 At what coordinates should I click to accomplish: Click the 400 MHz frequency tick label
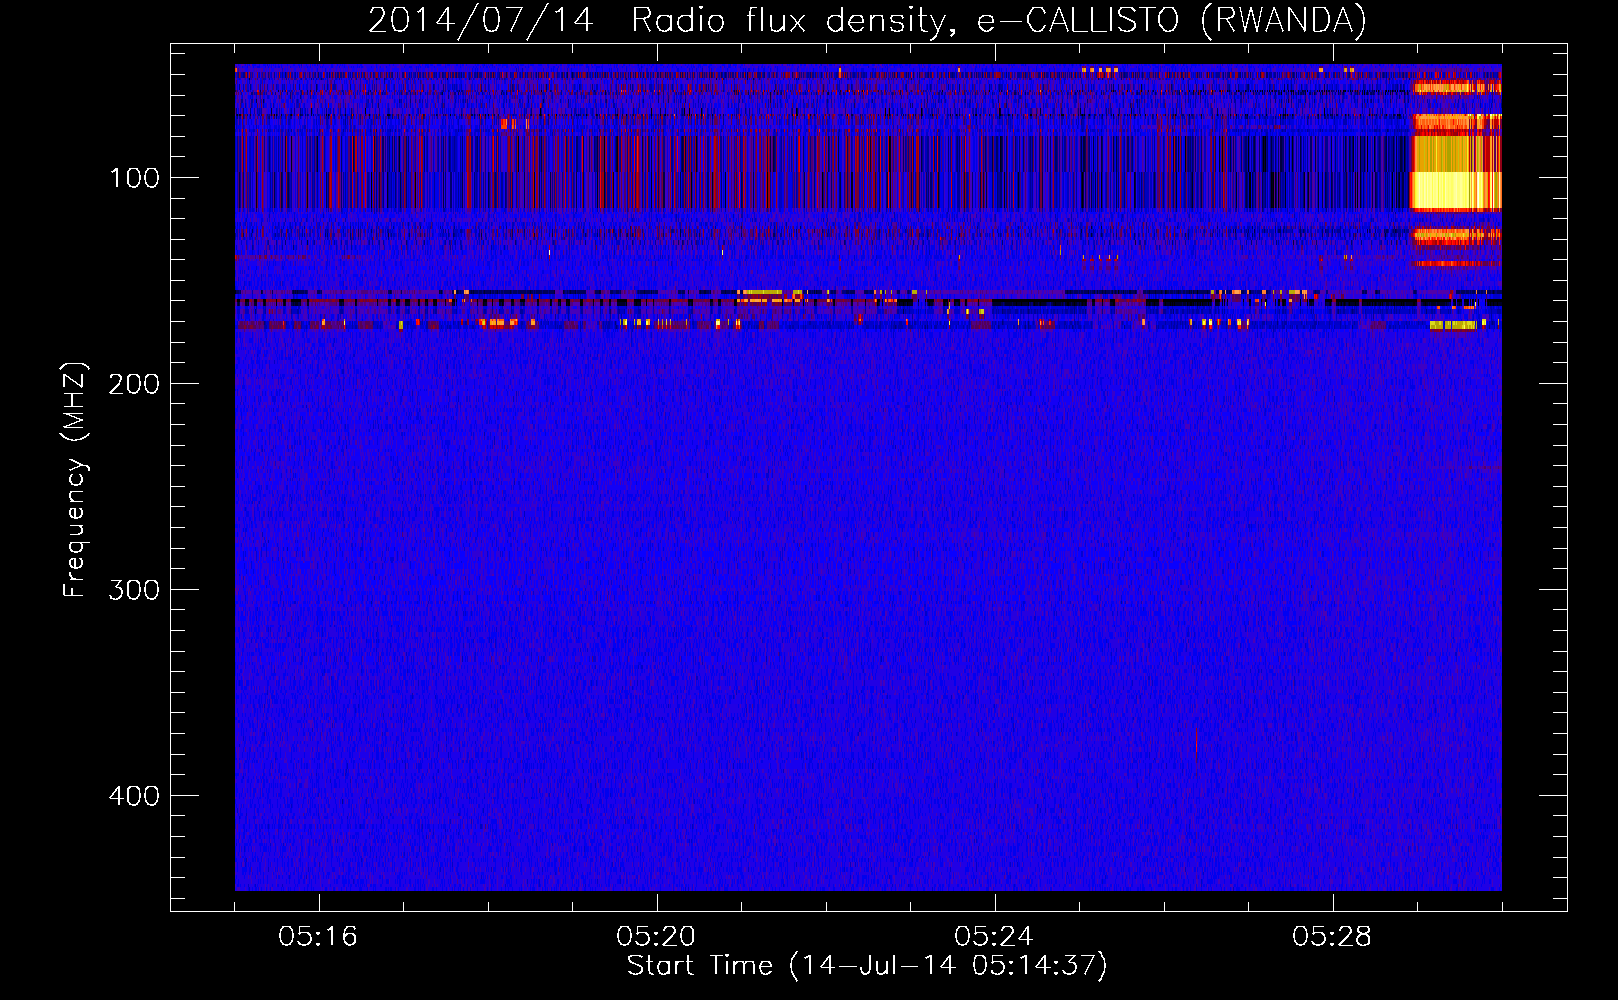click(x=134, y=796)
